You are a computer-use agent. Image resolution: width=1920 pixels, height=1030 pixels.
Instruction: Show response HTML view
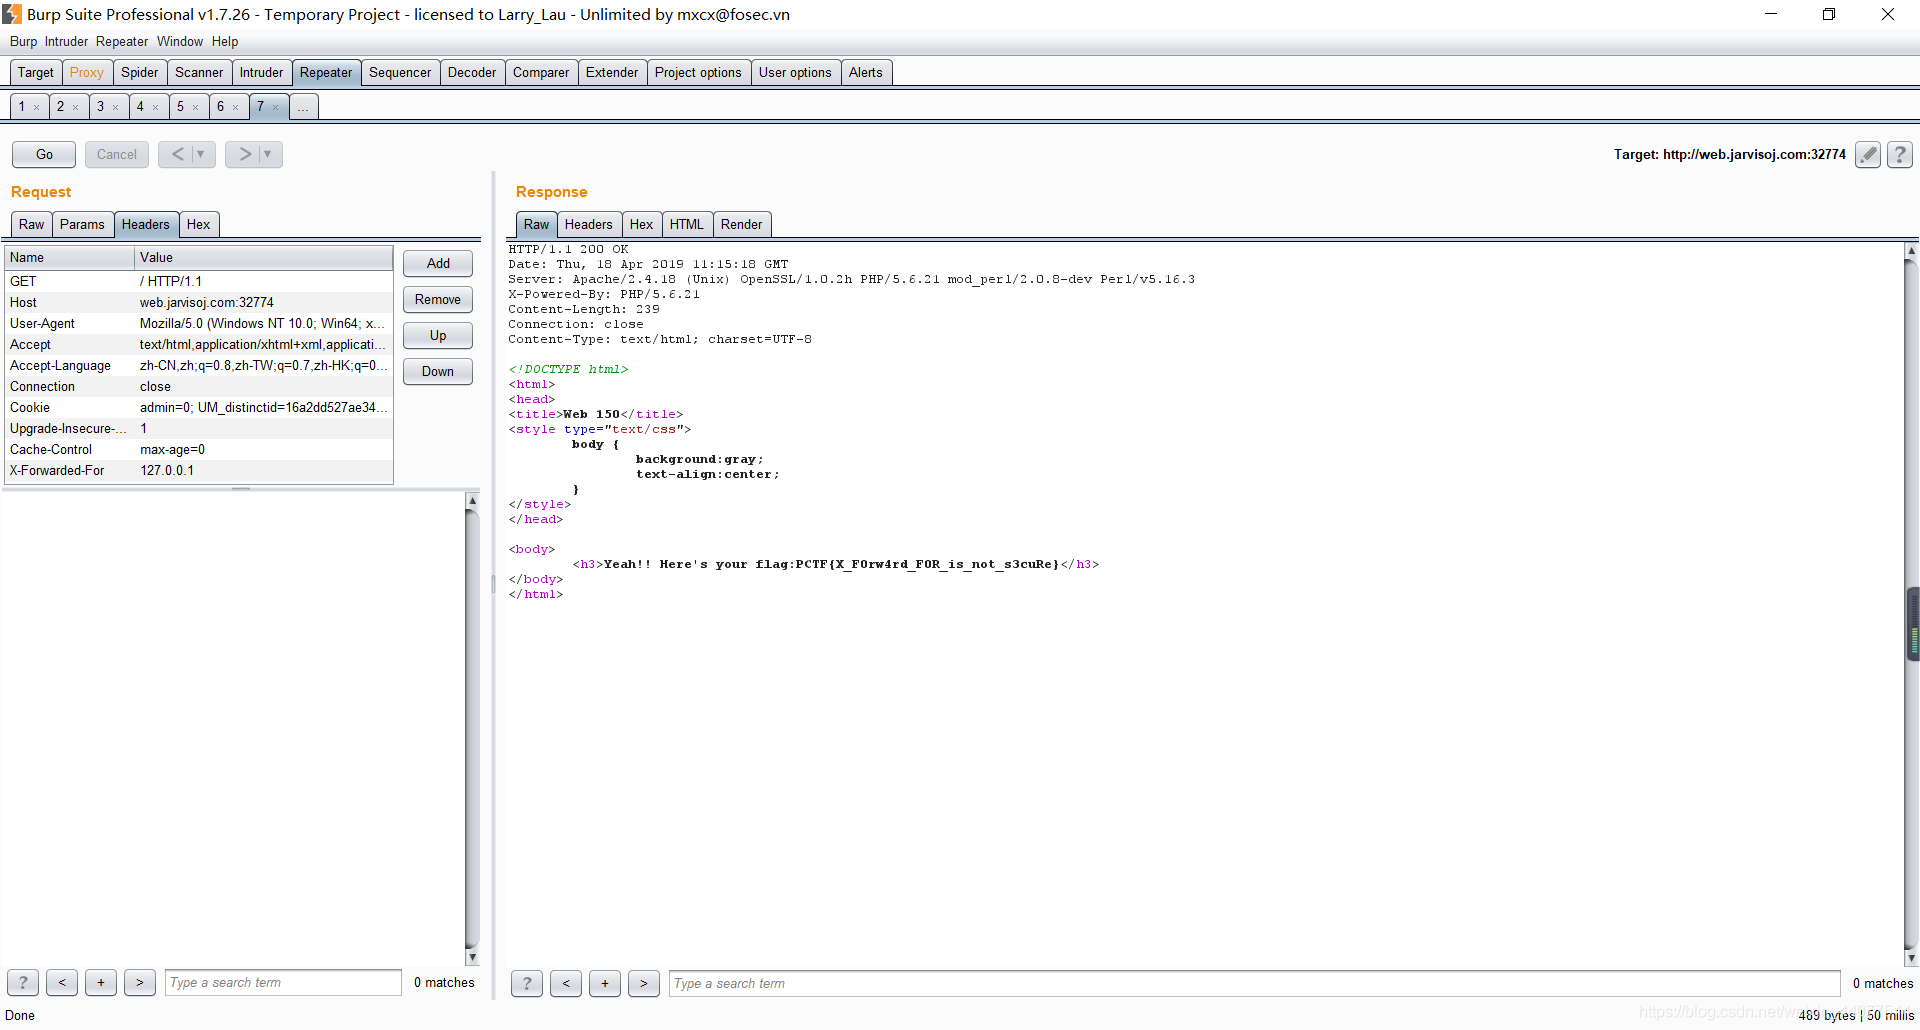[687, 224]
